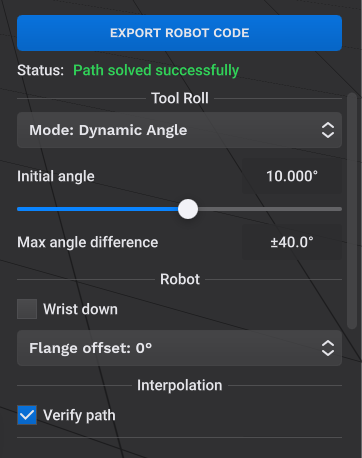This screenshot has height=458, width=362.
Task: Click the Path solved successfully status text
Action: (x=156, y=70)
